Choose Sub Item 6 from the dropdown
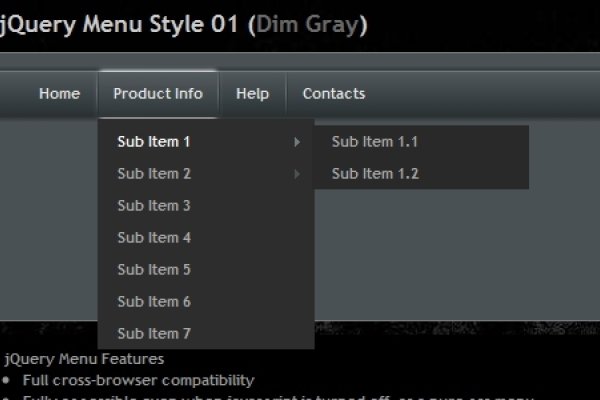Image resolution: width=600 pixels, height=400 pixels. coord(154,302)
